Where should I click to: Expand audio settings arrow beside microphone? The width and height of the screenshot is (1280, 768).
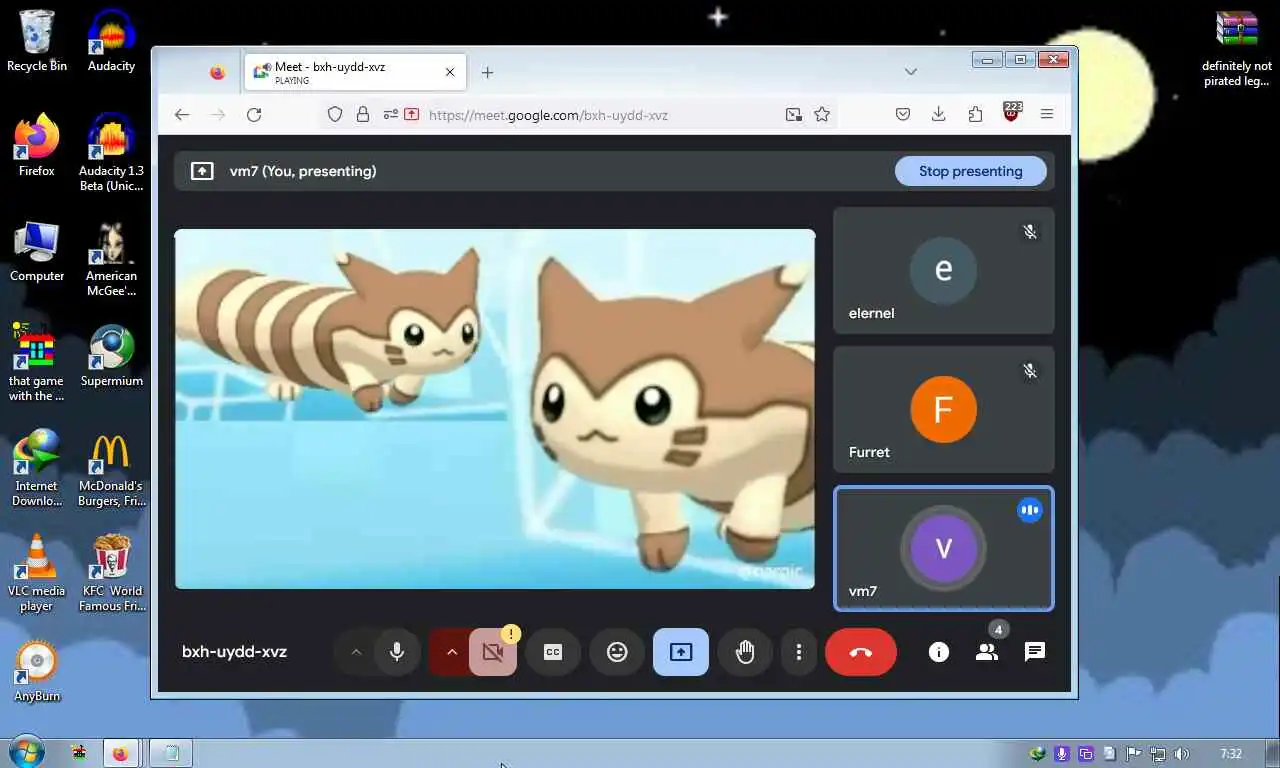pos(355,652)
